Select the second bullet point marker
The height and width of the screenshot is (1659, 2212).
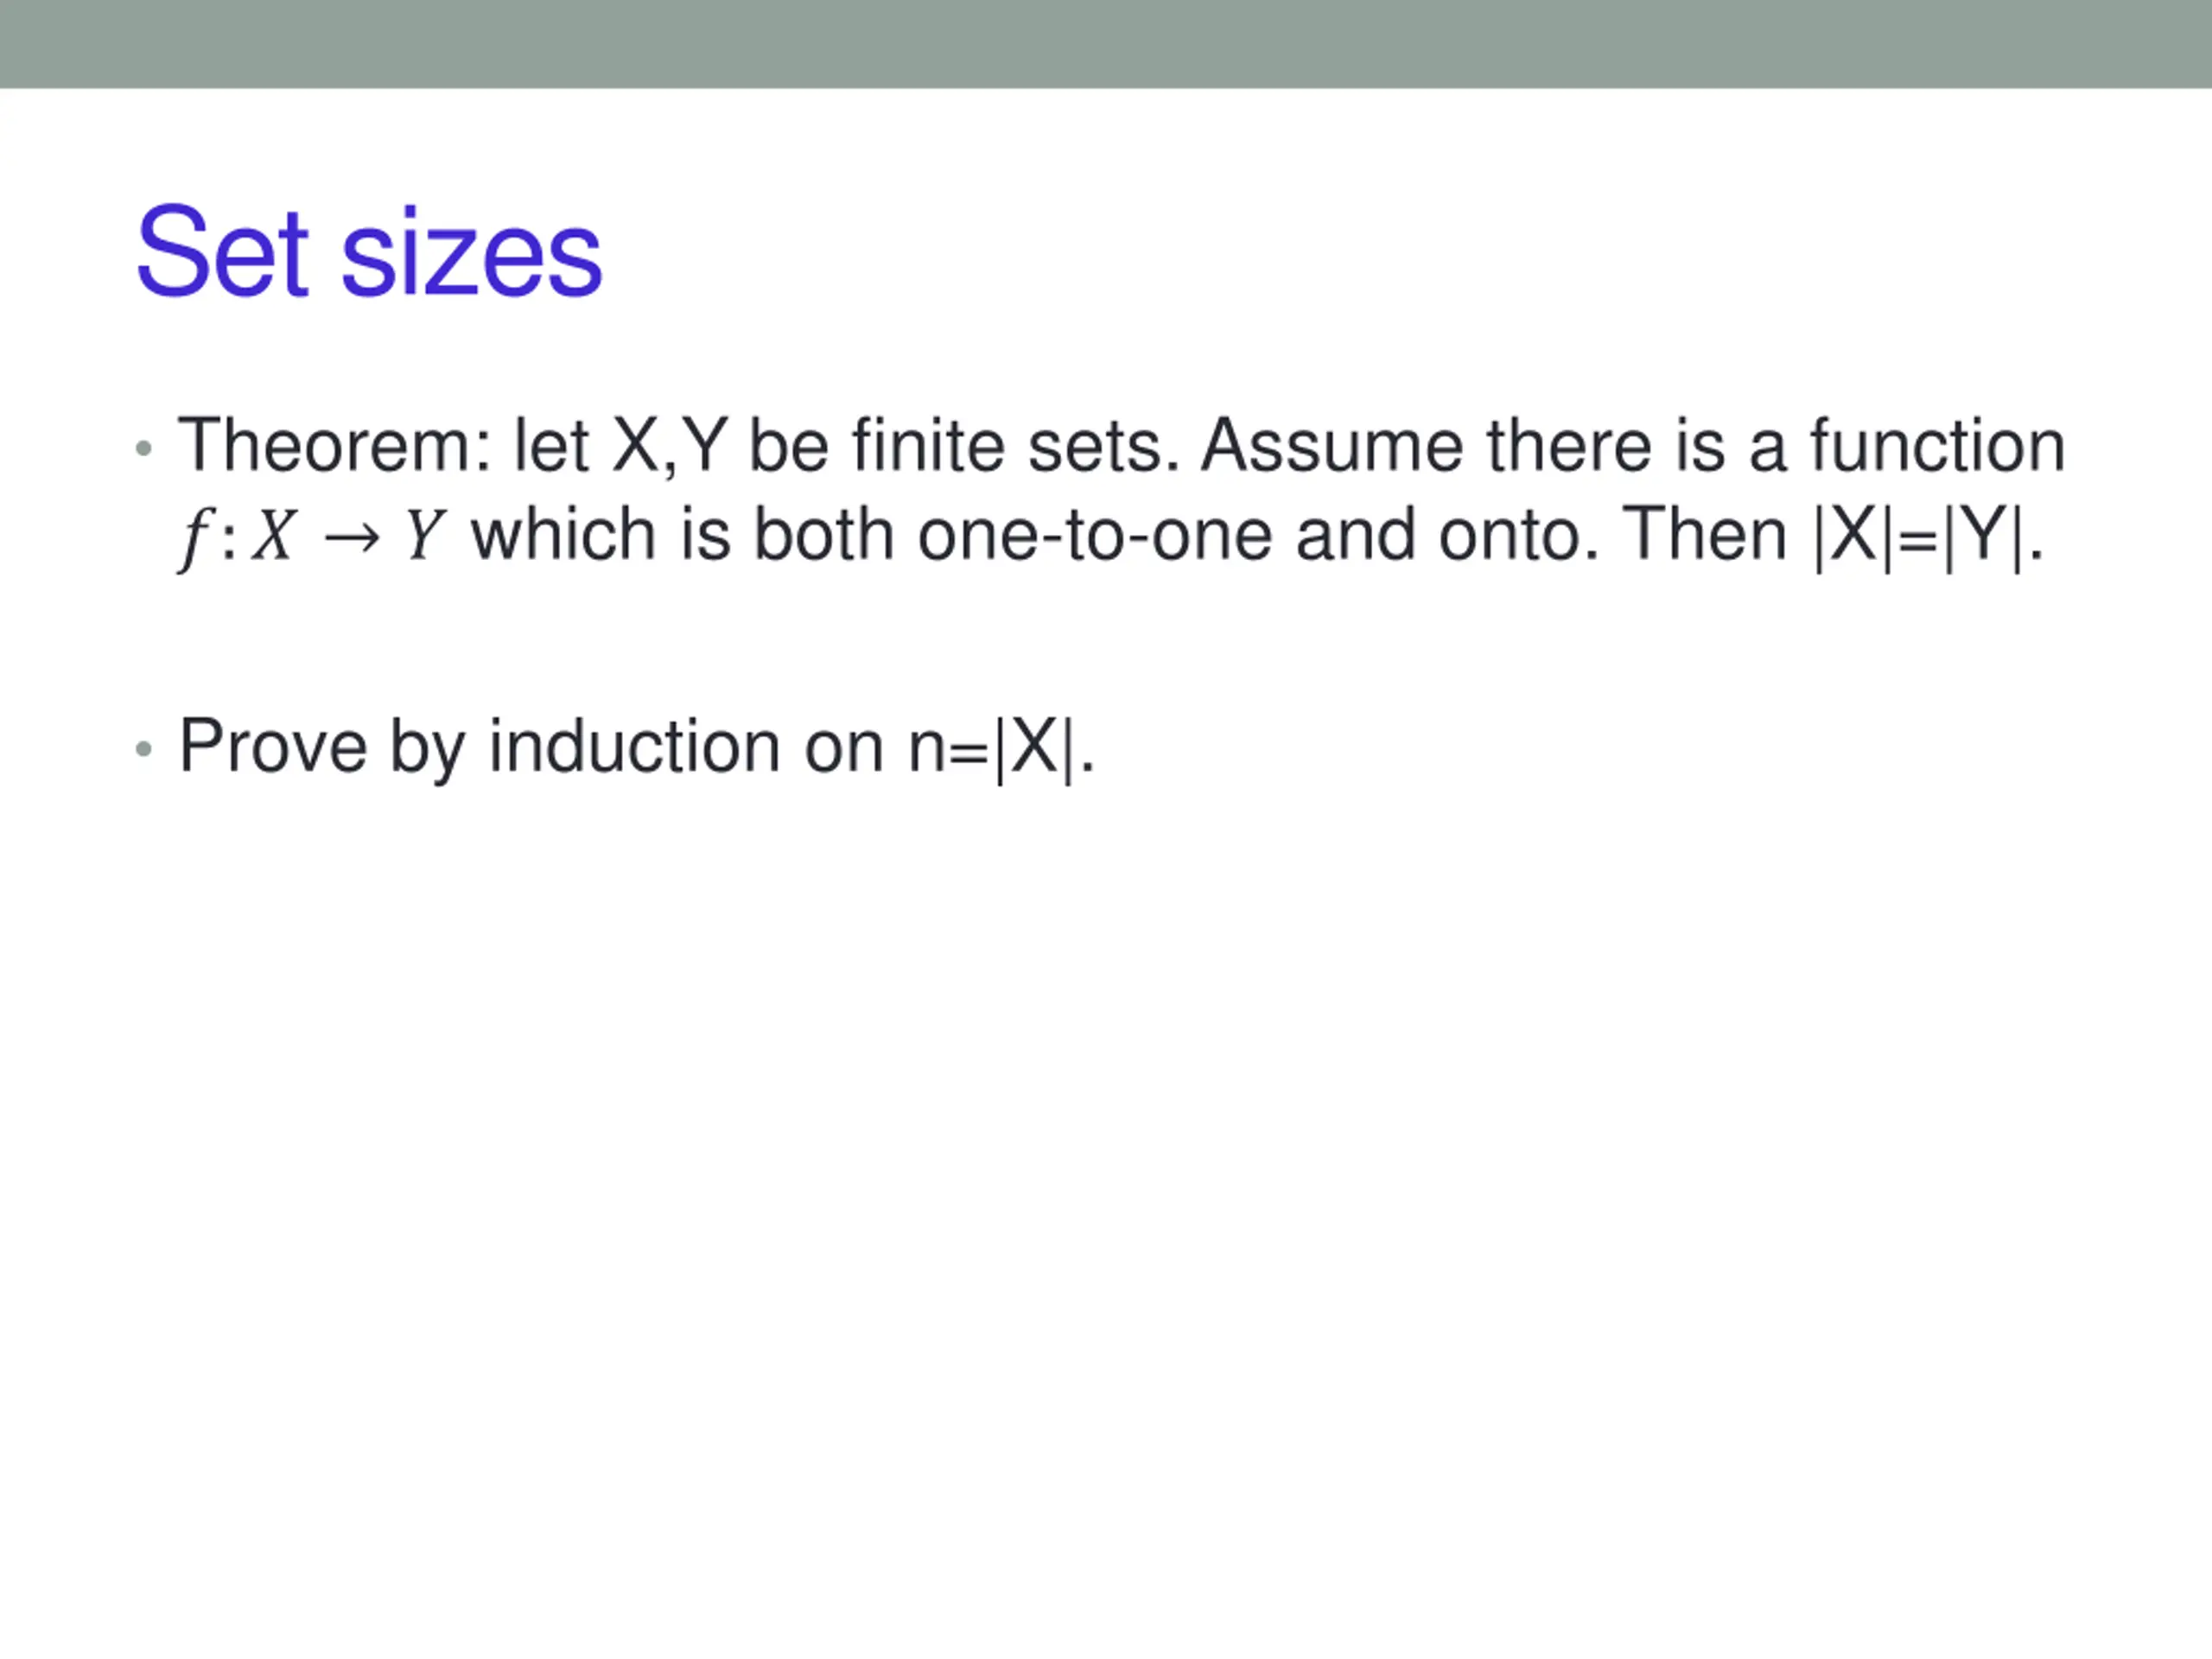coord(144,749)
